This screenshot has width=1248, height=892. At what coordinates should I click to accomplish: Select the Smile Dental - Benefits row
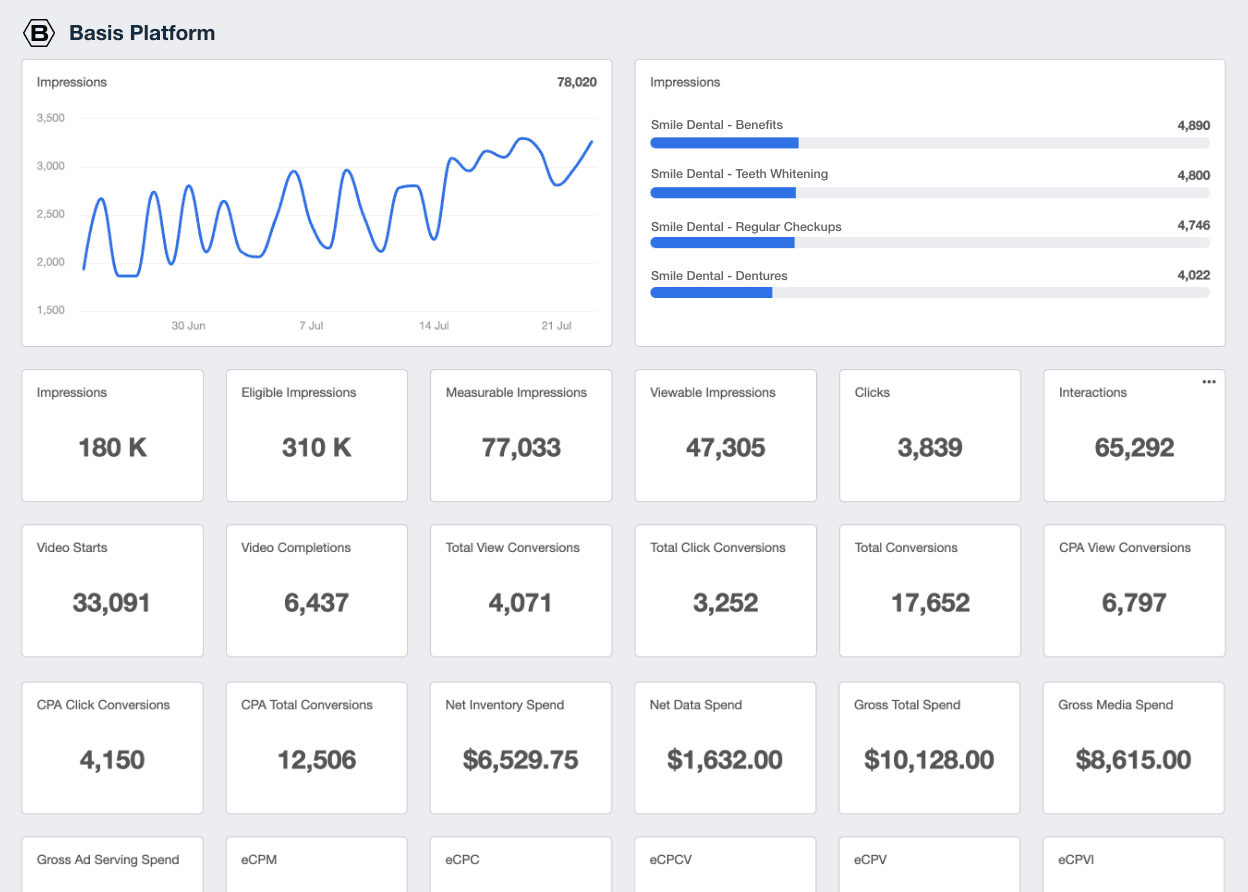(930, 133)
